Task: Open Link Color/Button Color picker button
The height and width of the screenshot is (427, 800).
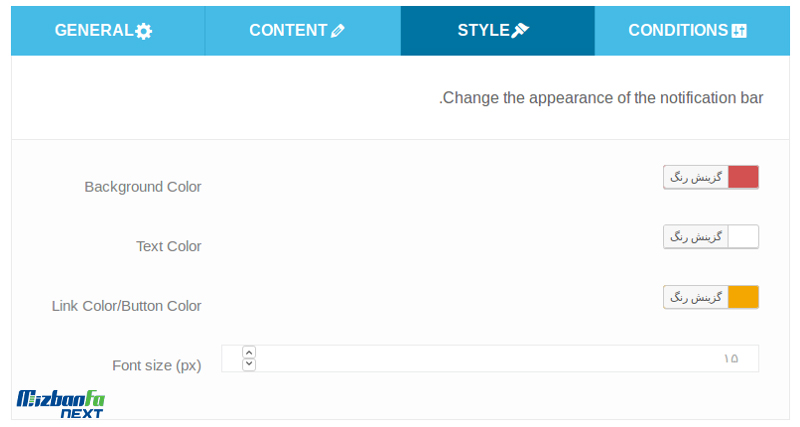Action: (711, 297)
